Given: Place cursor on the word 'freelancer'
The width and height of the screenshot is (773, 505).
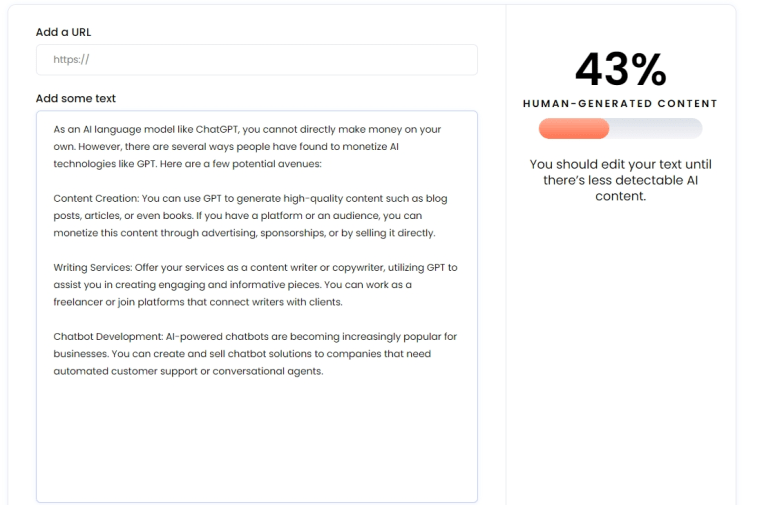Looking at the screenshot, I should point(78,302).
